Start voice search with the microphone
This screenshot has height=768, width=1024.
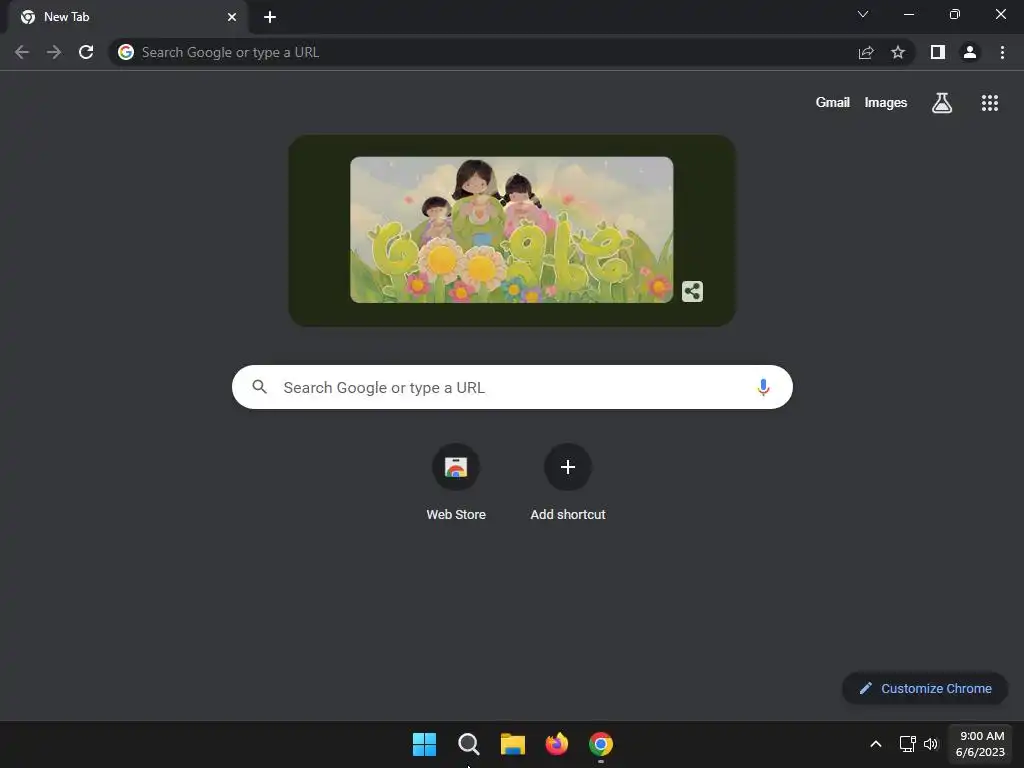(x=763, y=387)
